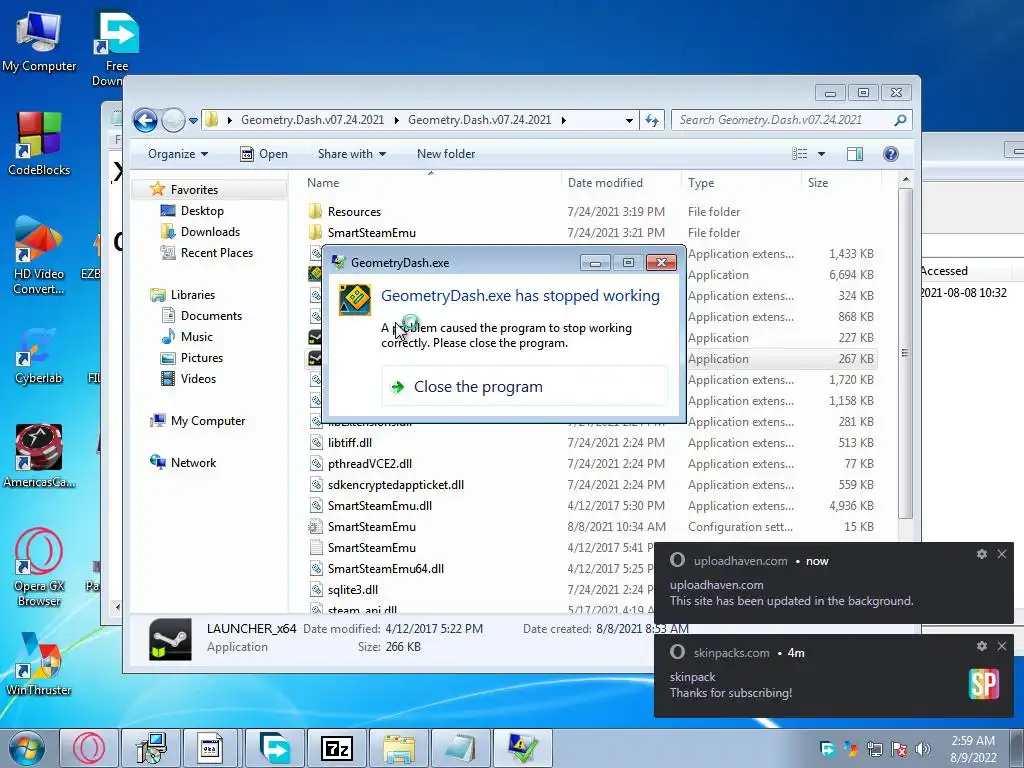Click the 7-Zip icon on the taskbar
The width and height of the screenshot is (1024, 768).
(x=337, y=748)
